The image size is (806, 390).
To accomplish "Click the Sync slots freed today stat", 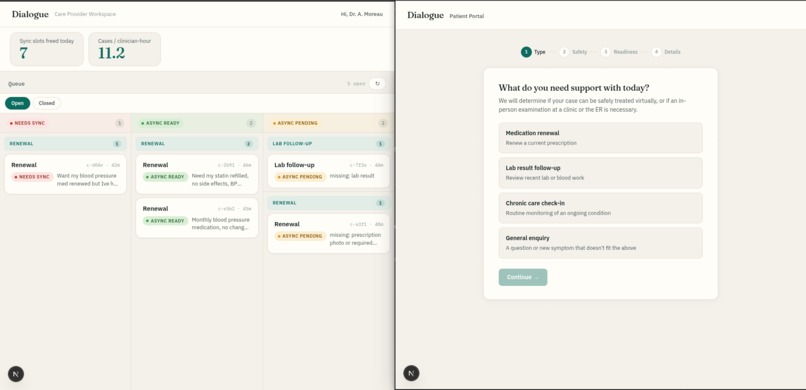I will pos(47,49).
